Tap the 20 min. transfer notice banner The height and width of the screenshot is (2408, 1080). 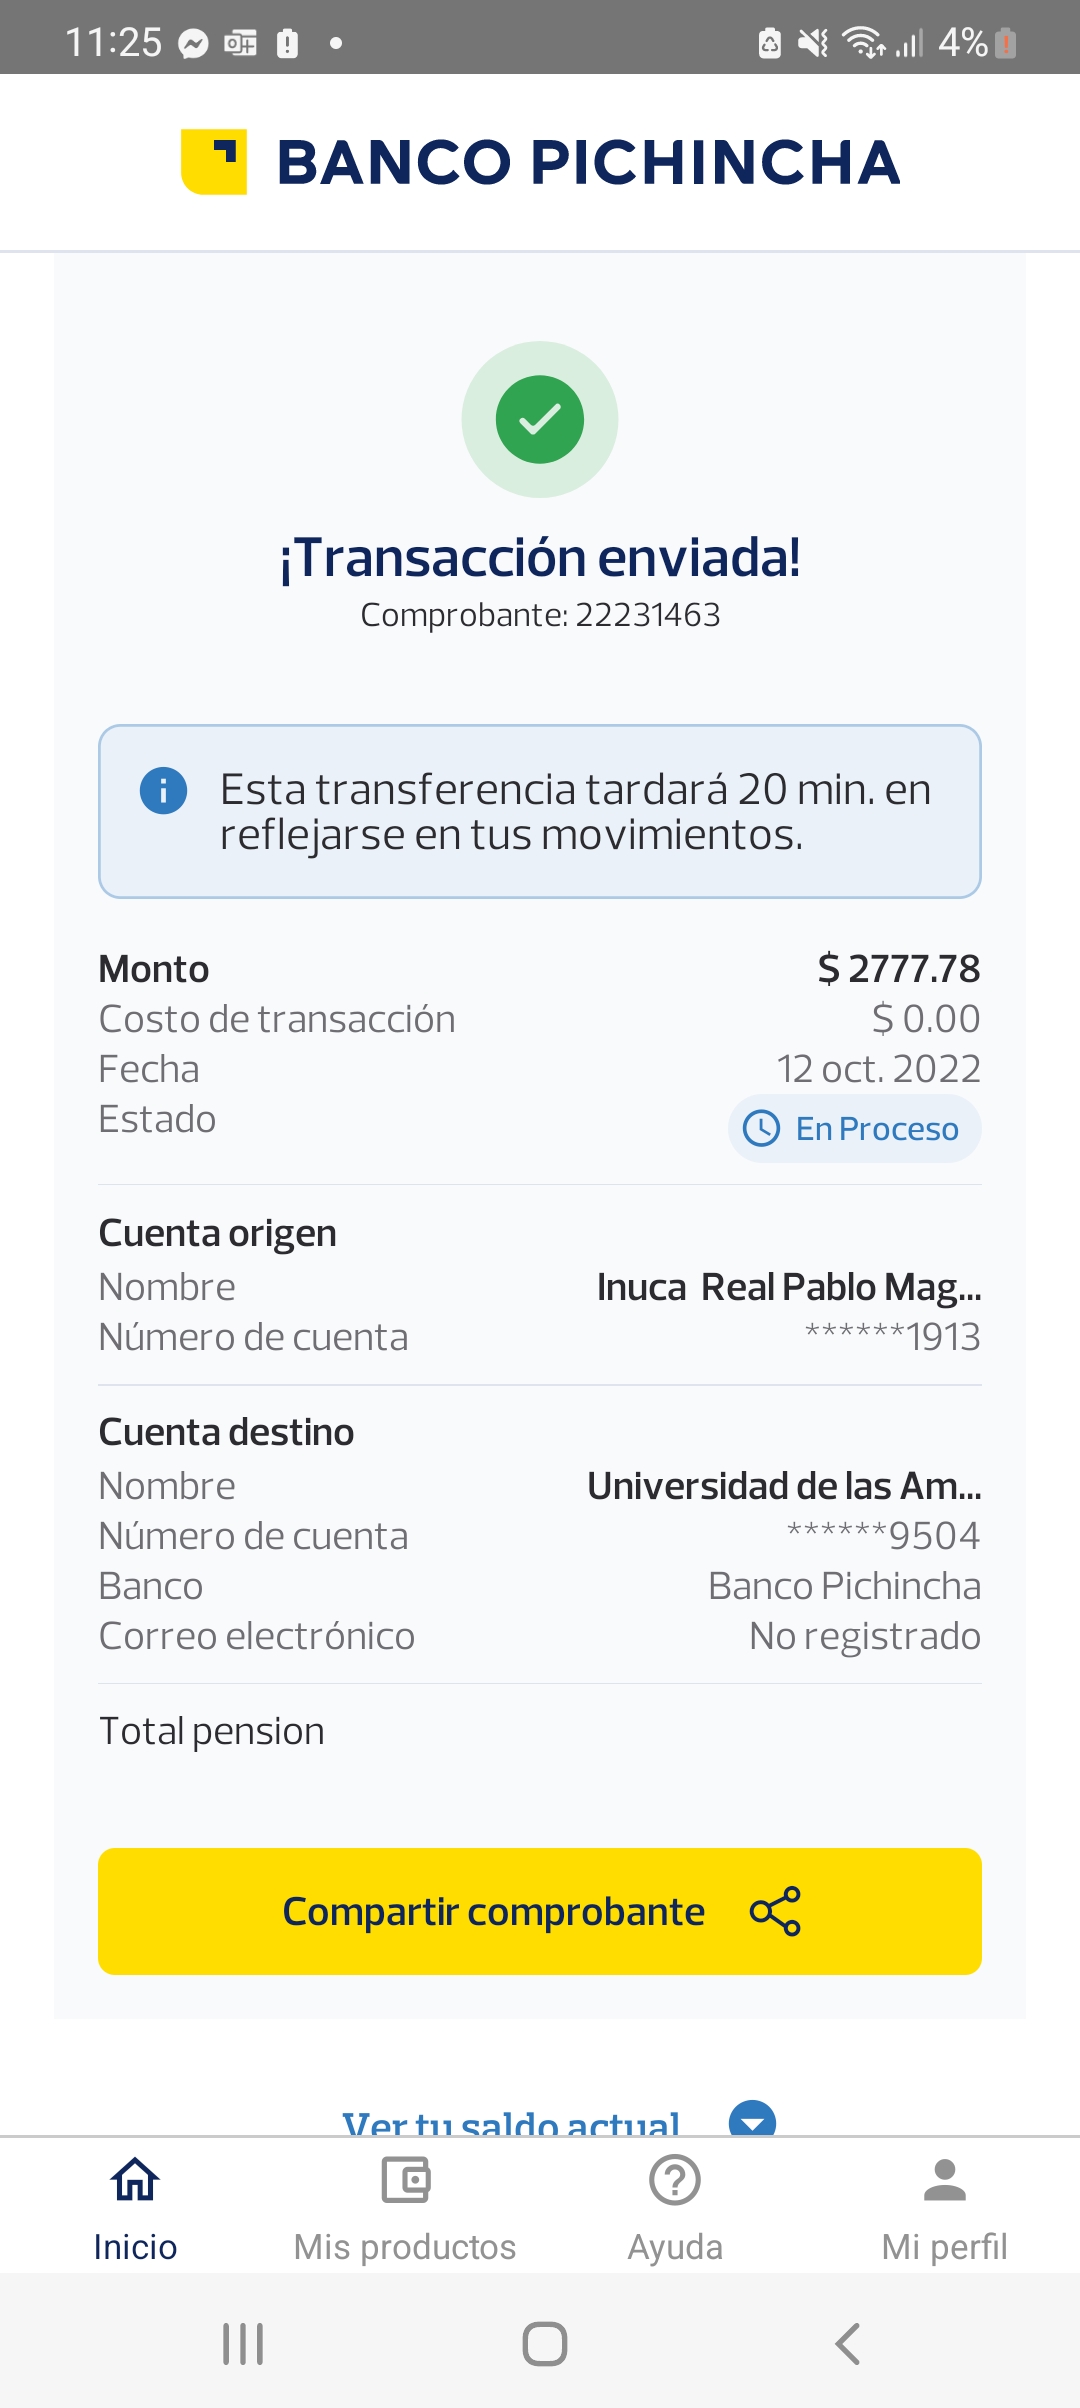540,811
